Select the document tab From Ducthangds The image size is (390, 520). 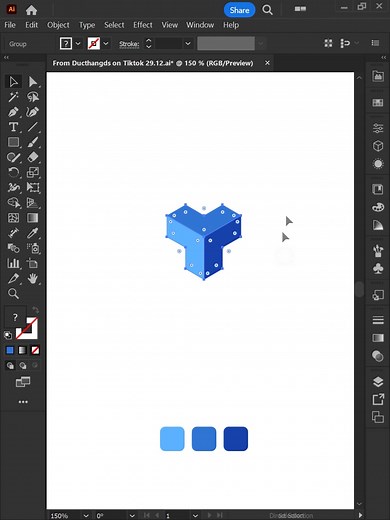point(153,63)
